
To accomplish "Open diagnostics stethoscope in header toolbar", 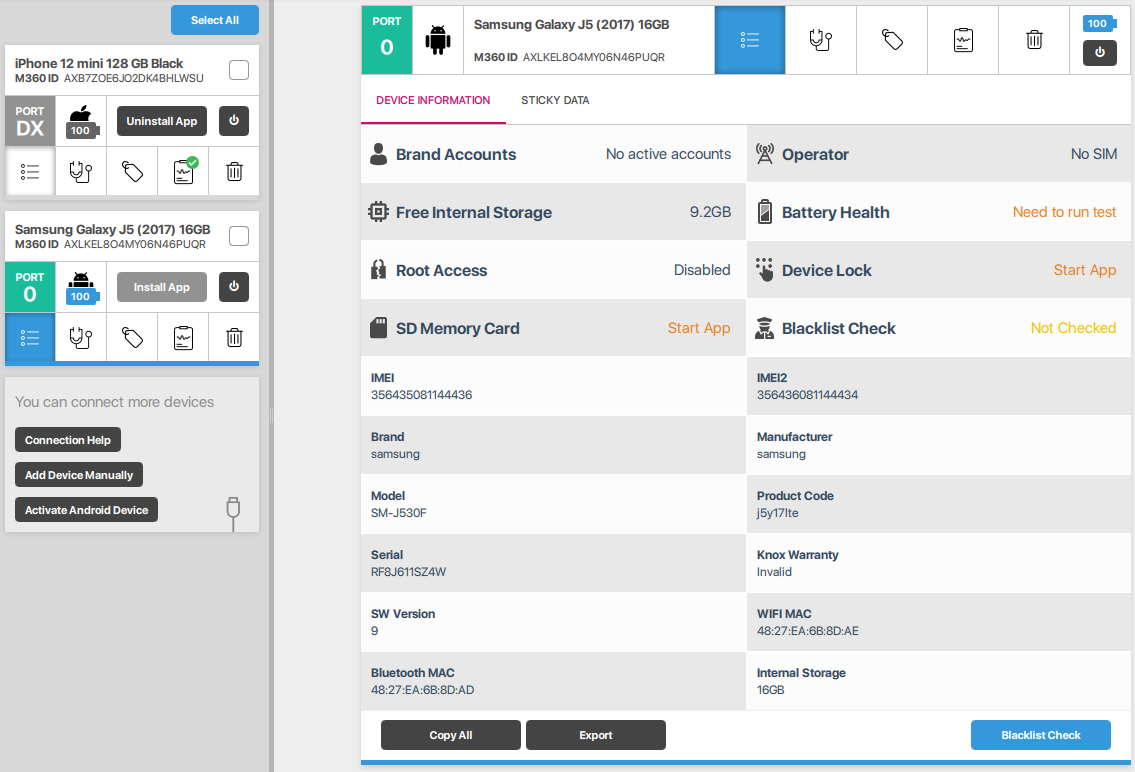I will 821,41.
